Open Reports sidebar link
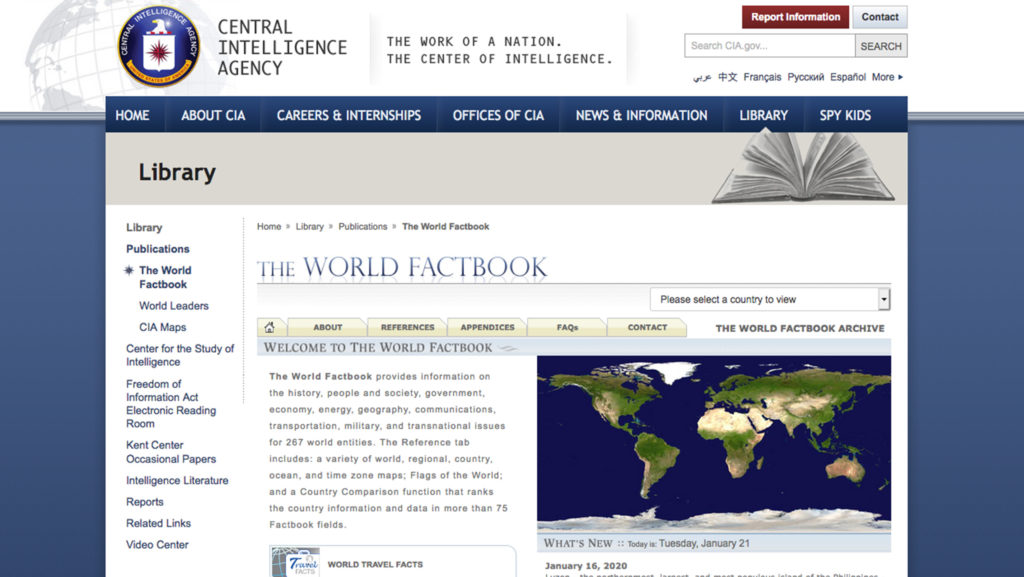This screenshot has height=577, width=1024. tap(144, 502)
